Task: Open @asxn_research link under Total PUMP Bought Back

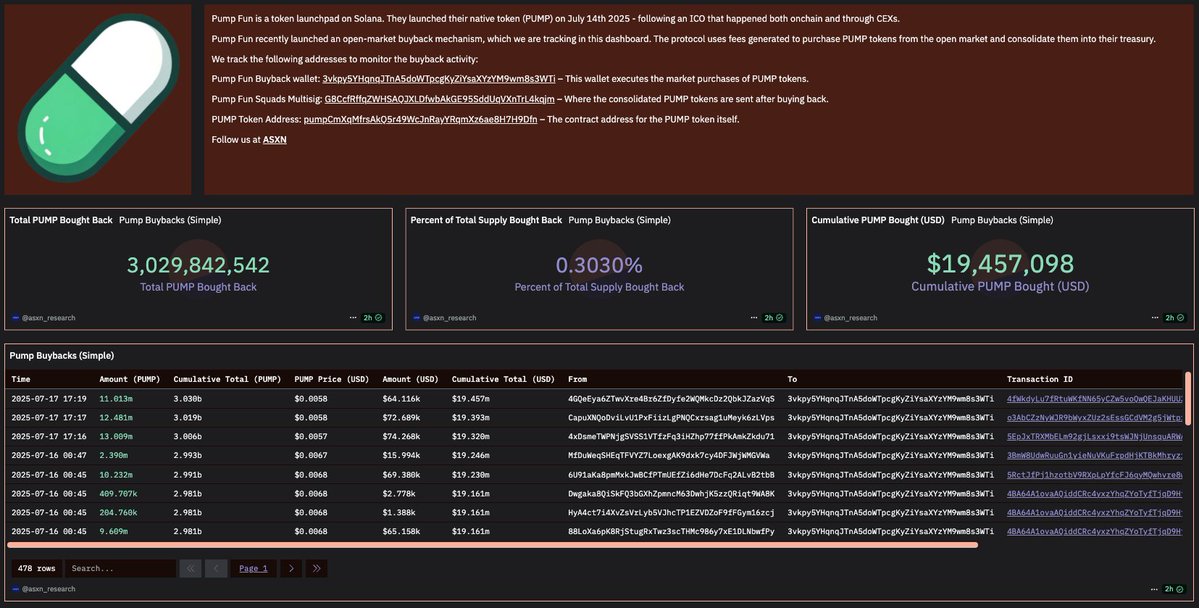Action: point(48,317)
